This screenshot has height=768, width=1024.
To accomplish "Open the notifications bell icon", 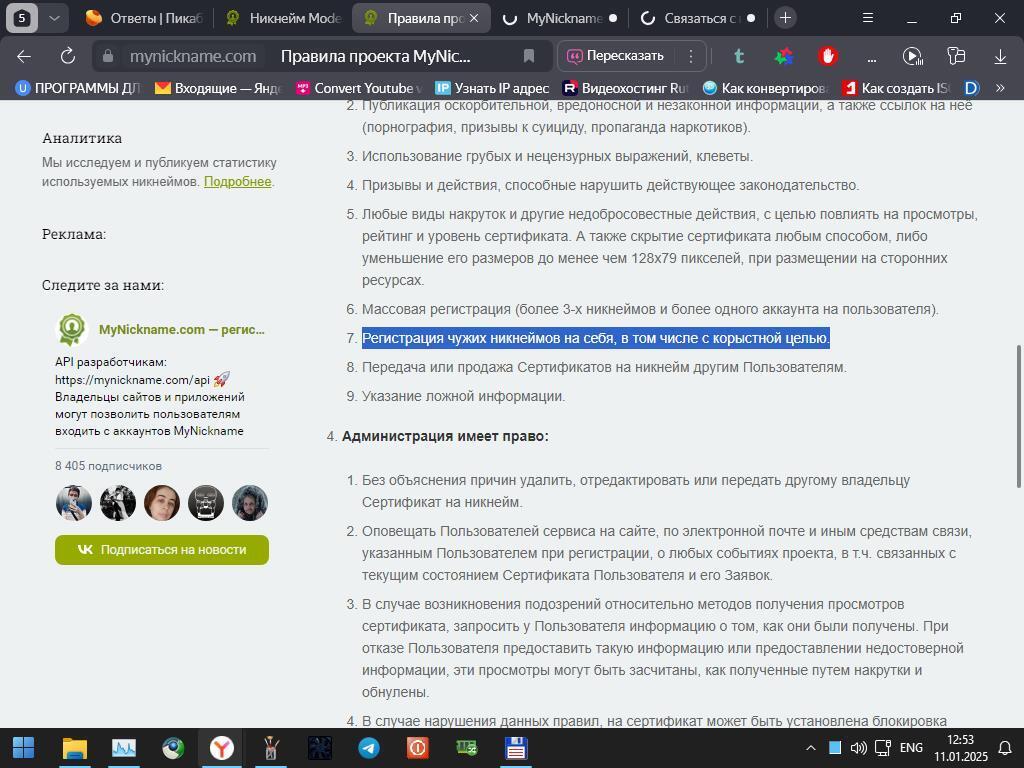I will tap(1005, 748).
